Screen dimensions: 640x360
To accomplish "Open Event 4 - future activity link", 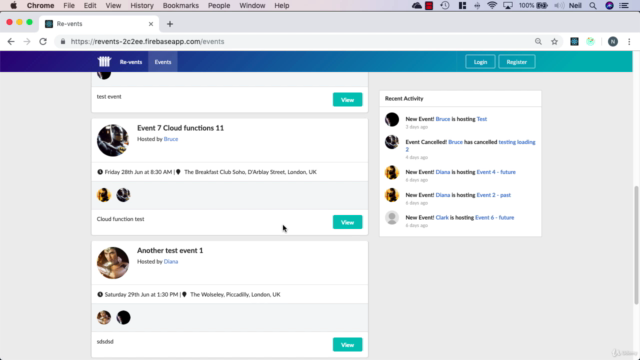I will pos(496,172).
